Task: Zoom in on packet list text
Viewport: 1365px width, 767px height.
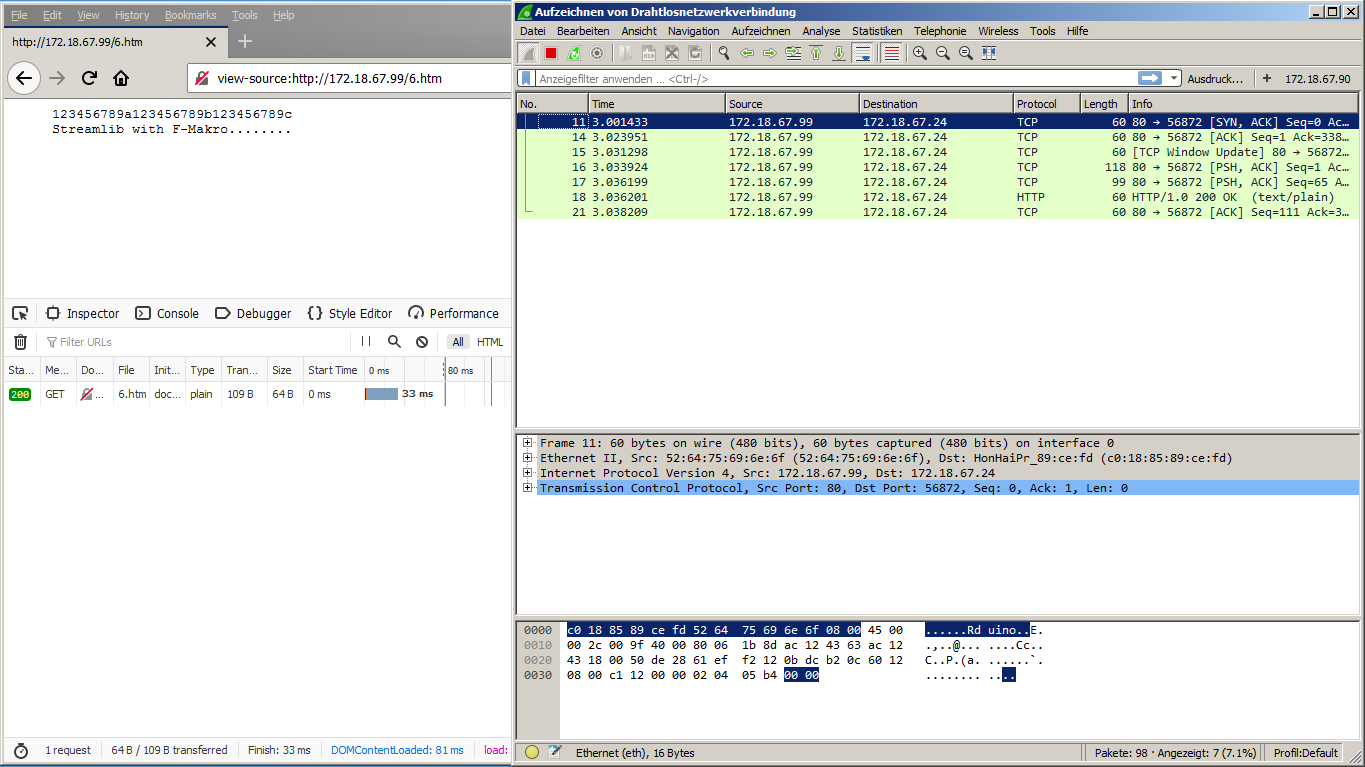Action: (x=919, y=53)
